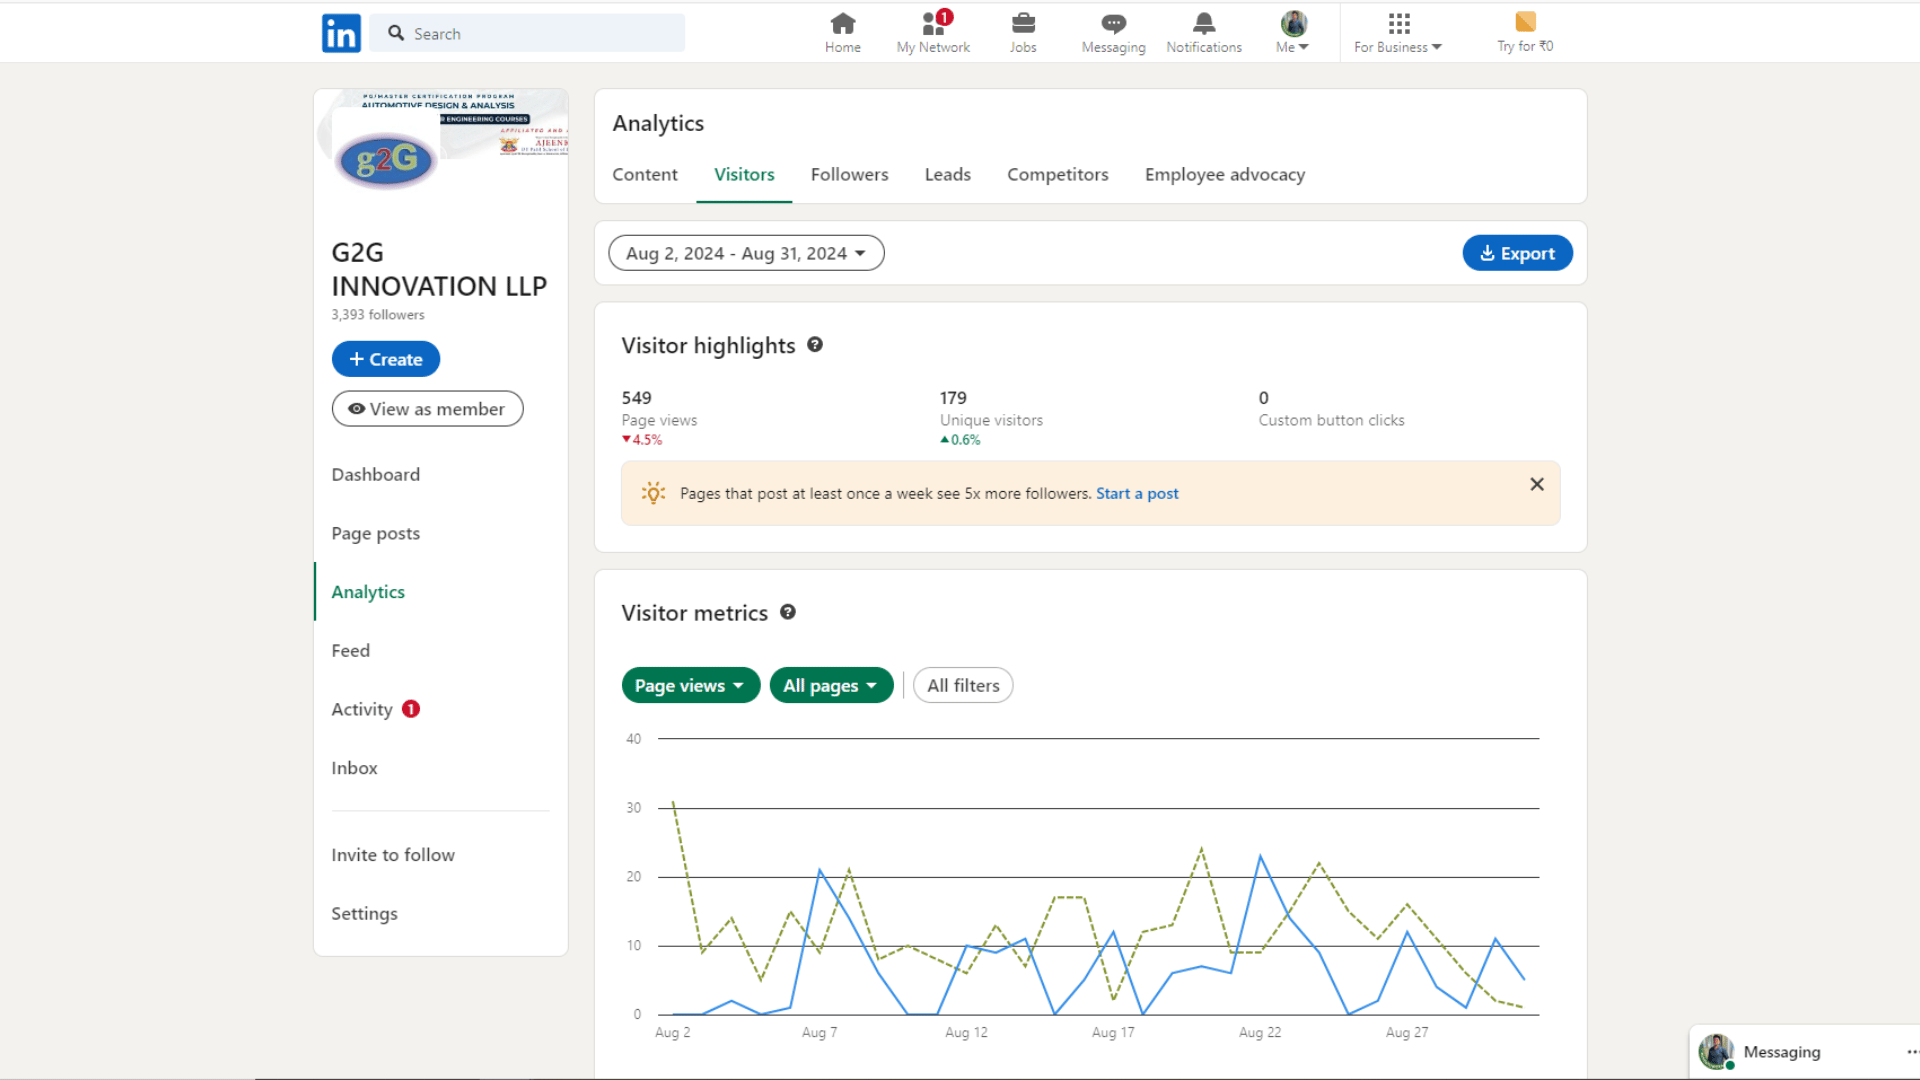
Task: Click the Aug 7 chart axis label
Action: point(820,1032)
